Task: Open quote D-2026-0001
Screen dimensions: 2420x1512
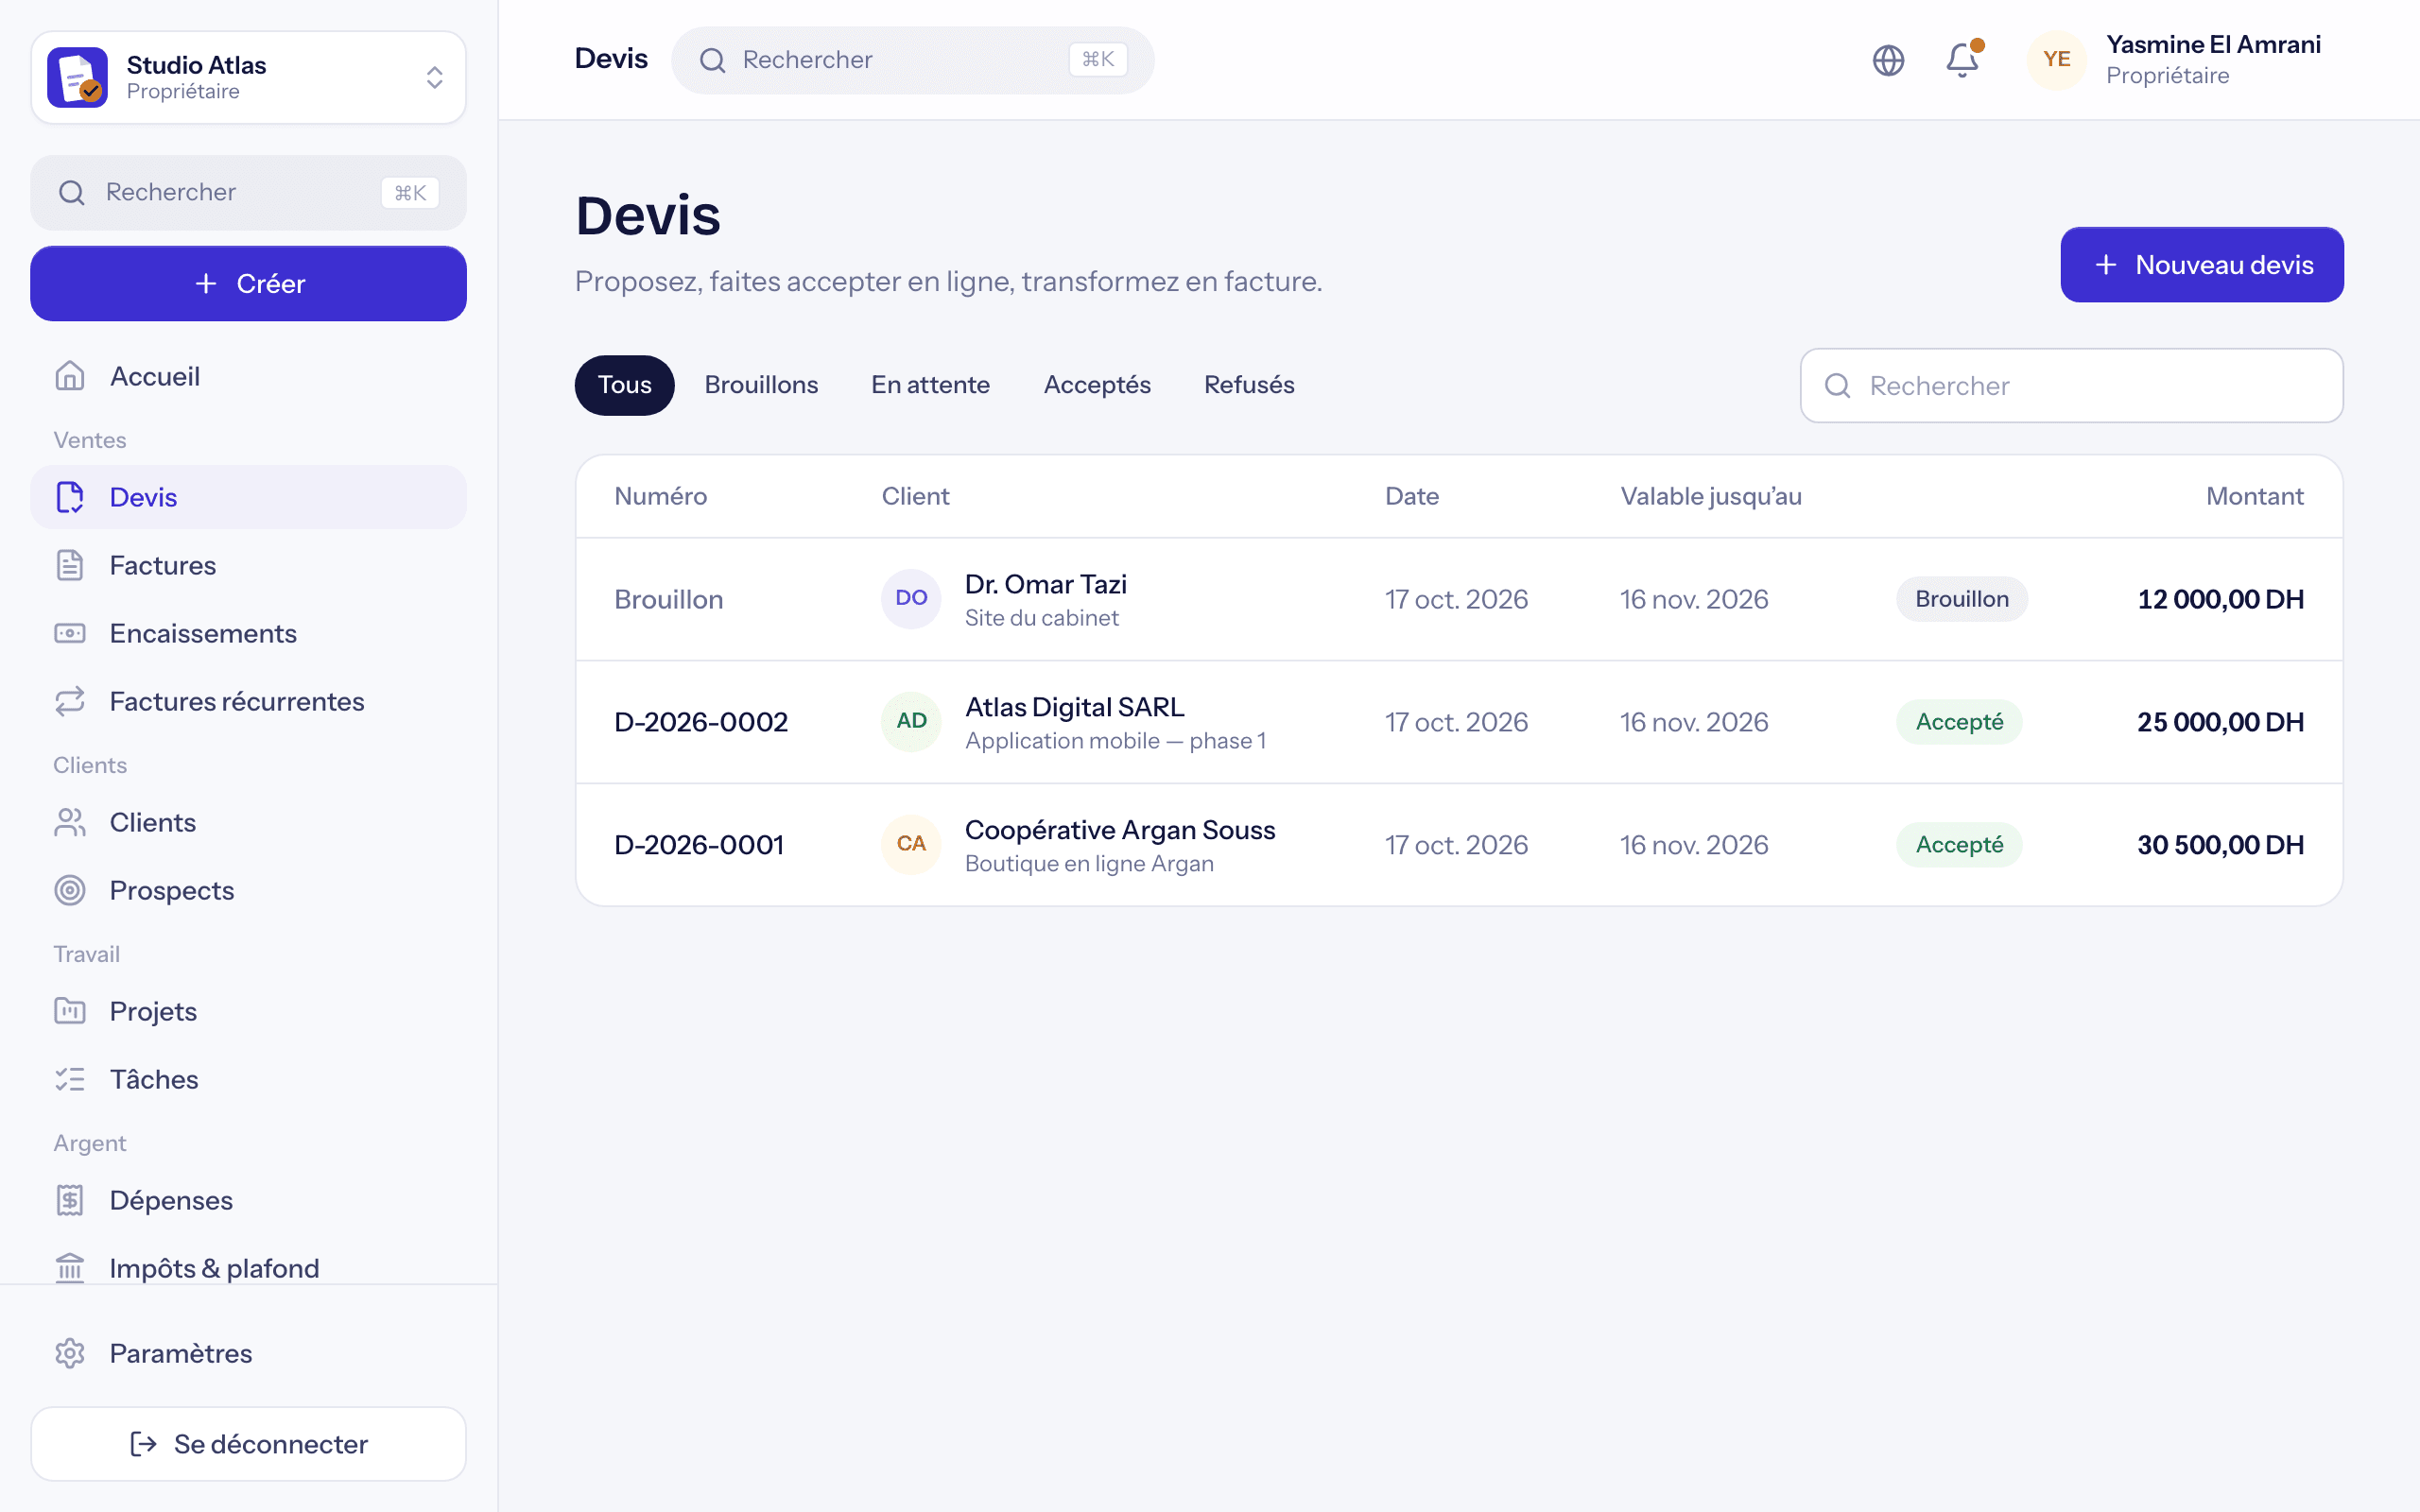Action: pos(699,845)
